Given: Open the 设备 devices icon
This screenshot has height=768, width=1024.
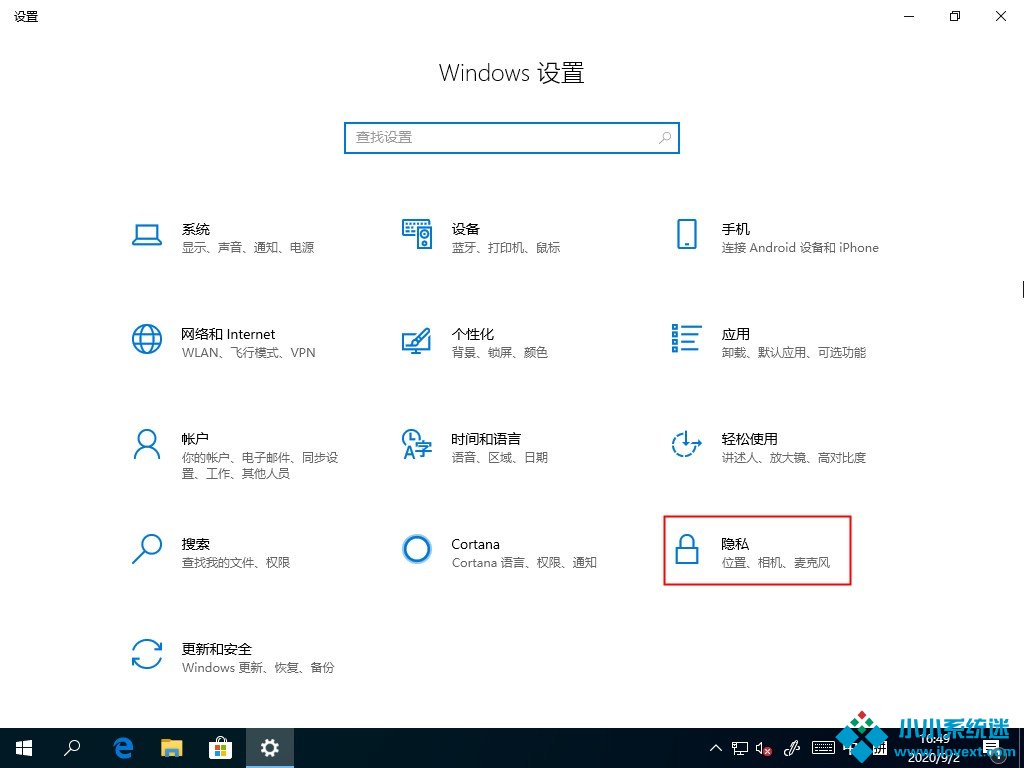Looking at the screenshot, I should coord(417,234).
